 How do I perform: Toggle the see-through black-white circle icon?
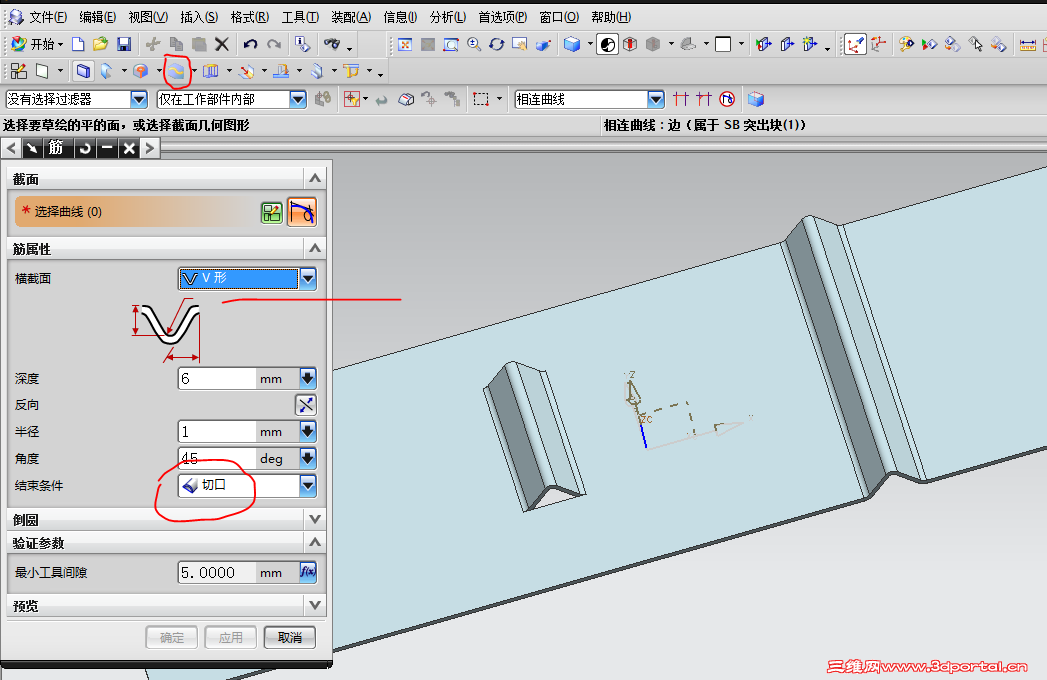click(x=607, y=44)
